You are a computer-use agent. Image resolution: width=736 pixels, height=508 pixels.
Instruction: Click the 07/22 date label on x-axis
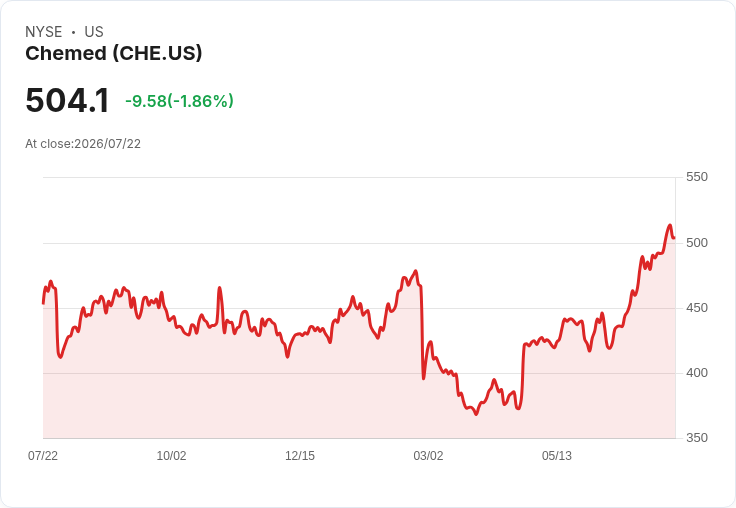[x=43, y=455]
